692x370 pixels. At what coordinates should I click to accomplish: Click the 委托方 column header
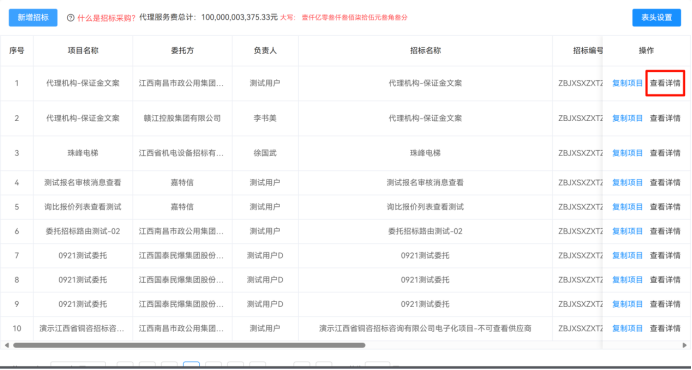pos(182,51)
